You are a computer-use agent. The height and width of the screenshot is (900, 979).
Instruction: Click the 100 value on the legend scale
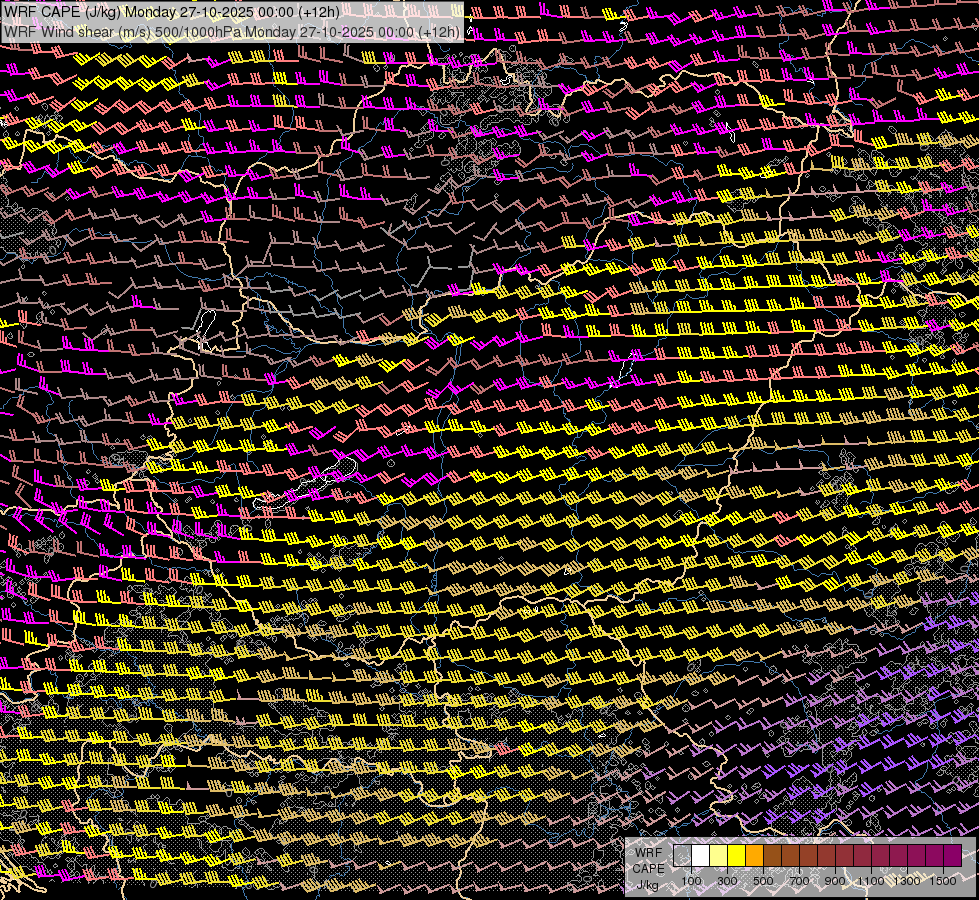pyautogui.click(x=691, y=881)
